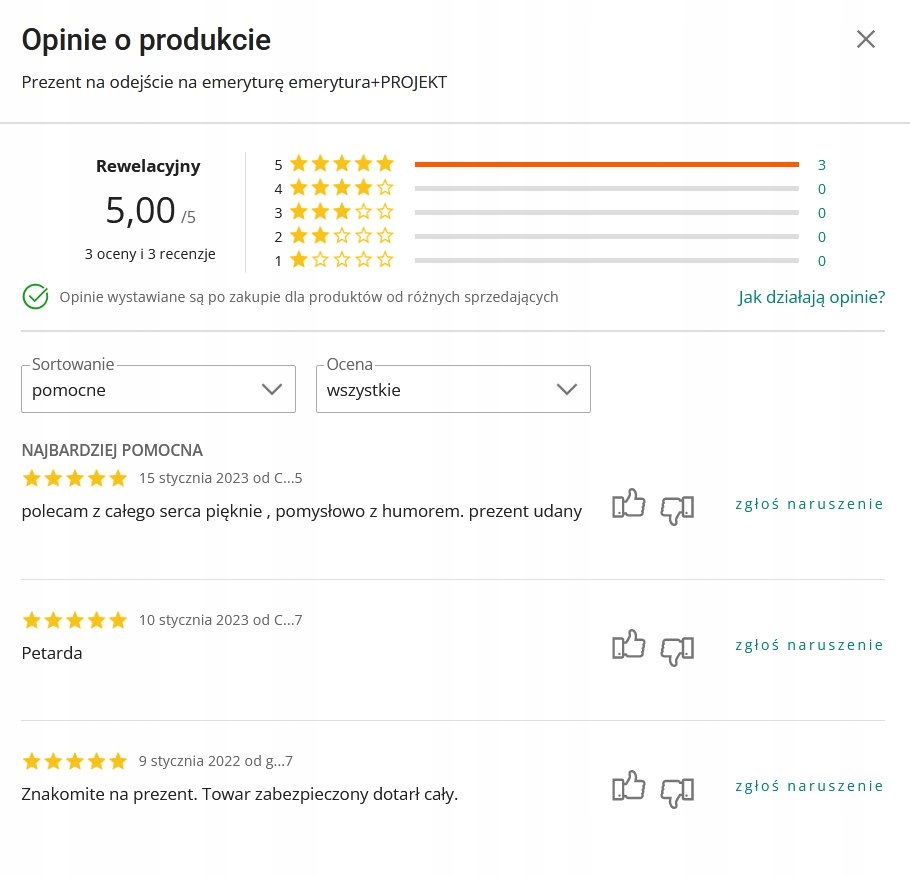The image size is (910, 877).
Task: Thumbs down the 'Znakomite na prezent' review
Action: 677,791
